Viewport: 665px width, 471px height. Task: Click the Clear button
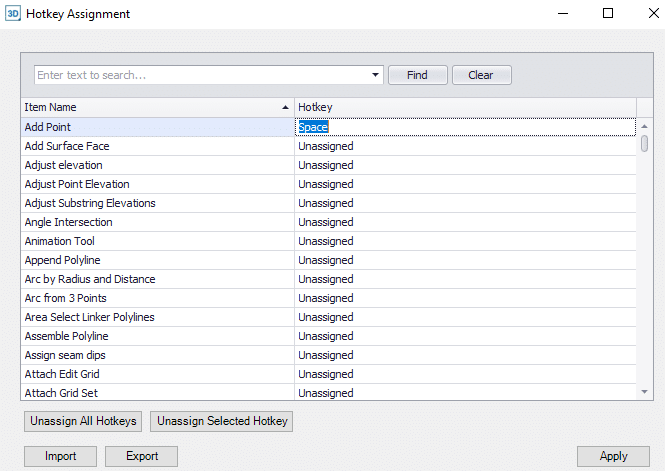coord(481,75)
